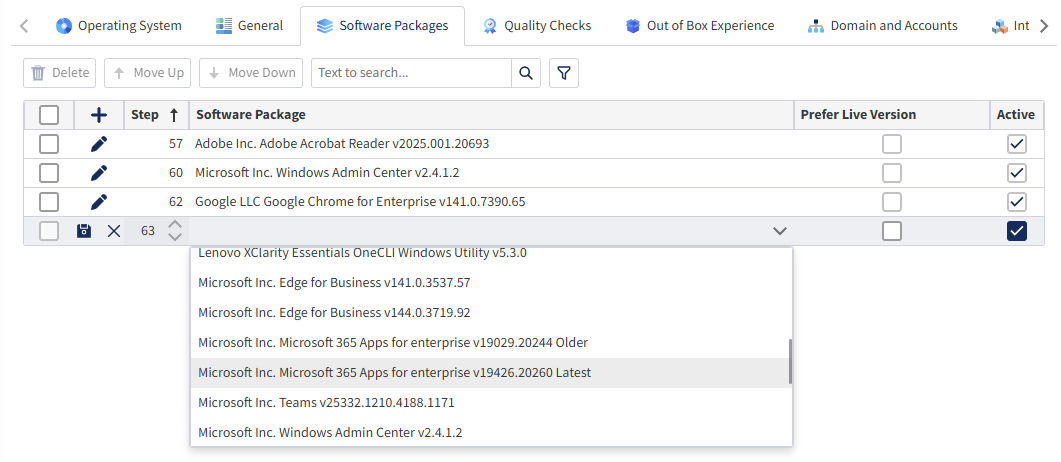This screenshot has width=1061, height=462.
Task: Uncheck Active for Google Chrome row
Action: pyautogui.click(x=1017, y=202)
